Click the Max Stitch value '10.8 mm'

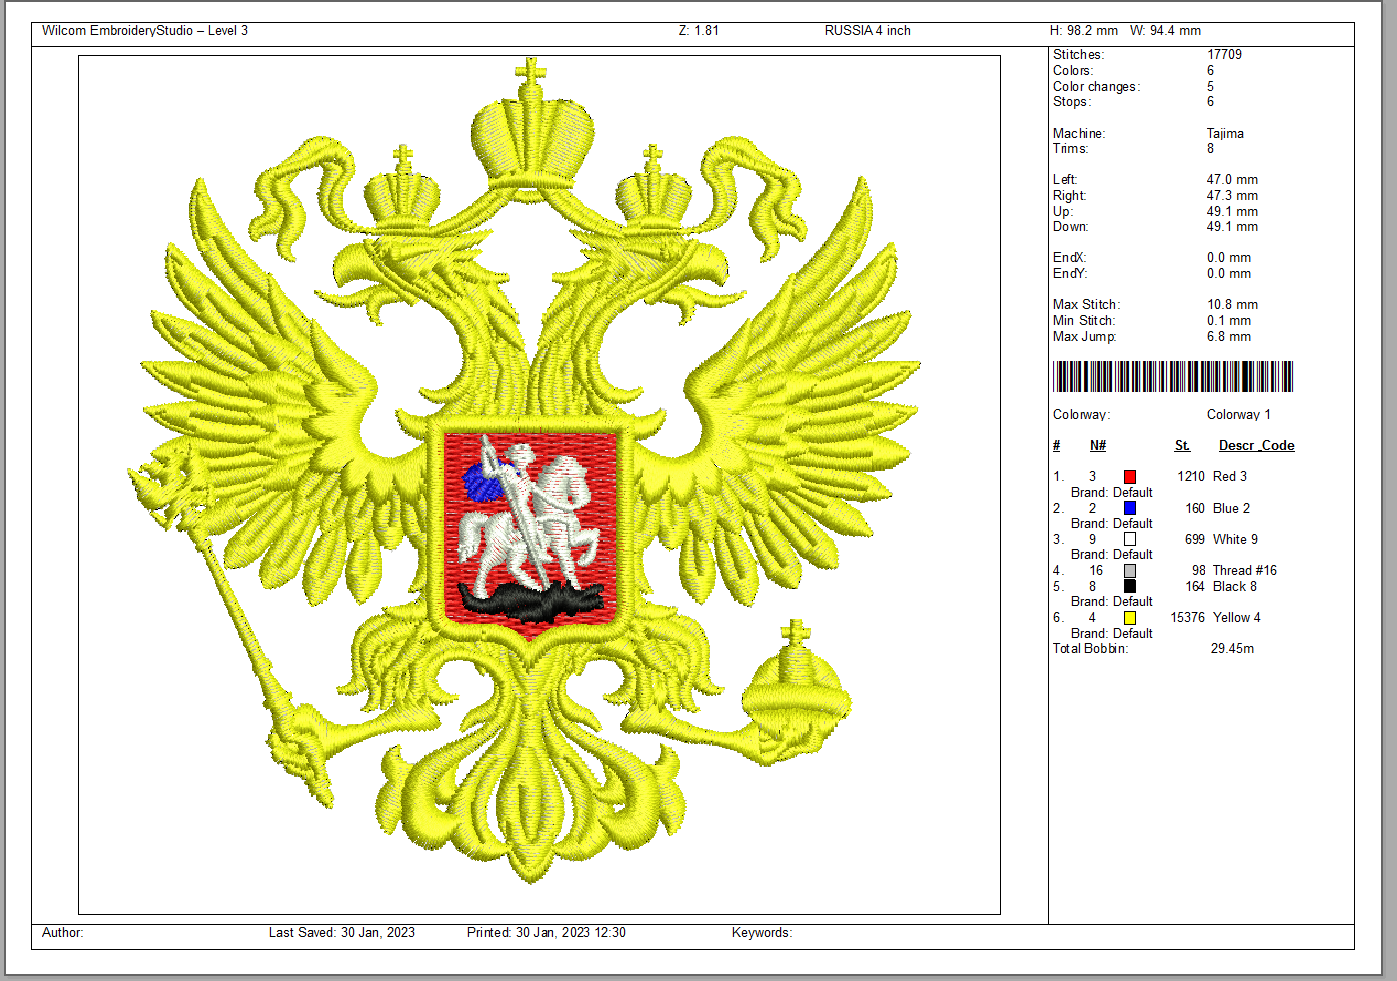(x=1232, y=305)
